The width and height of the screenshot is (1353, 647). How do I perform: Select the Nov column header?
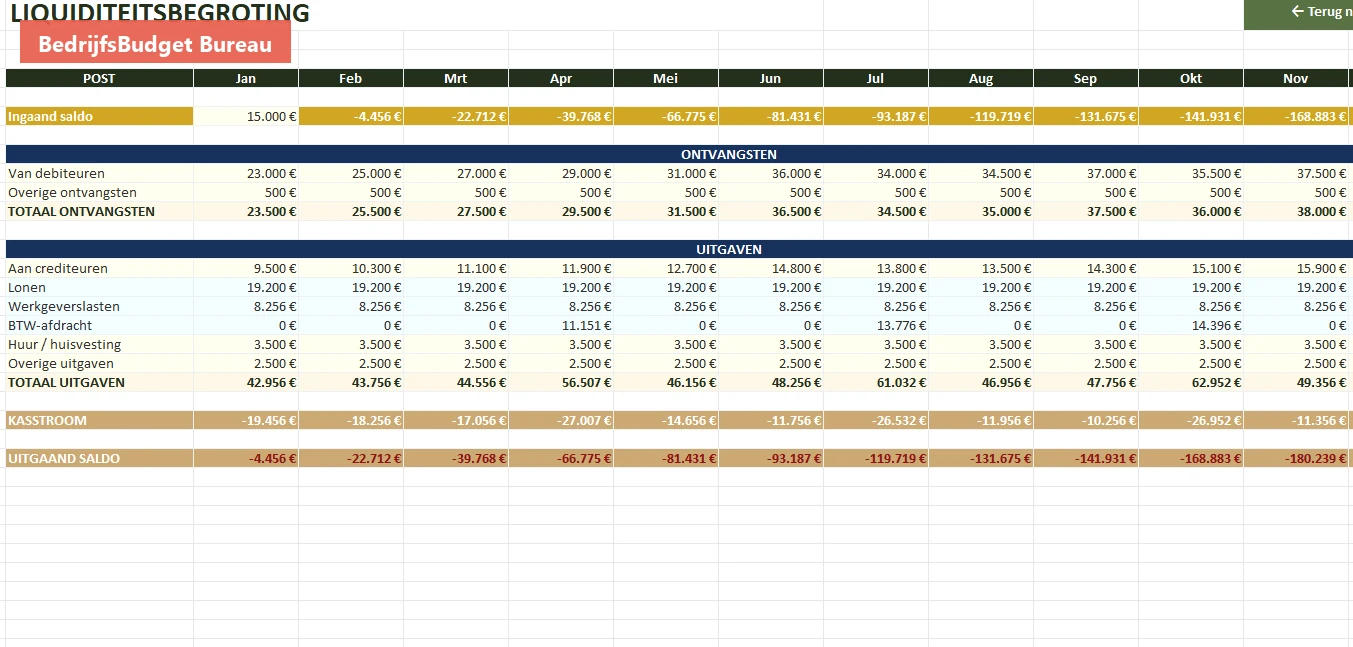1296,78
